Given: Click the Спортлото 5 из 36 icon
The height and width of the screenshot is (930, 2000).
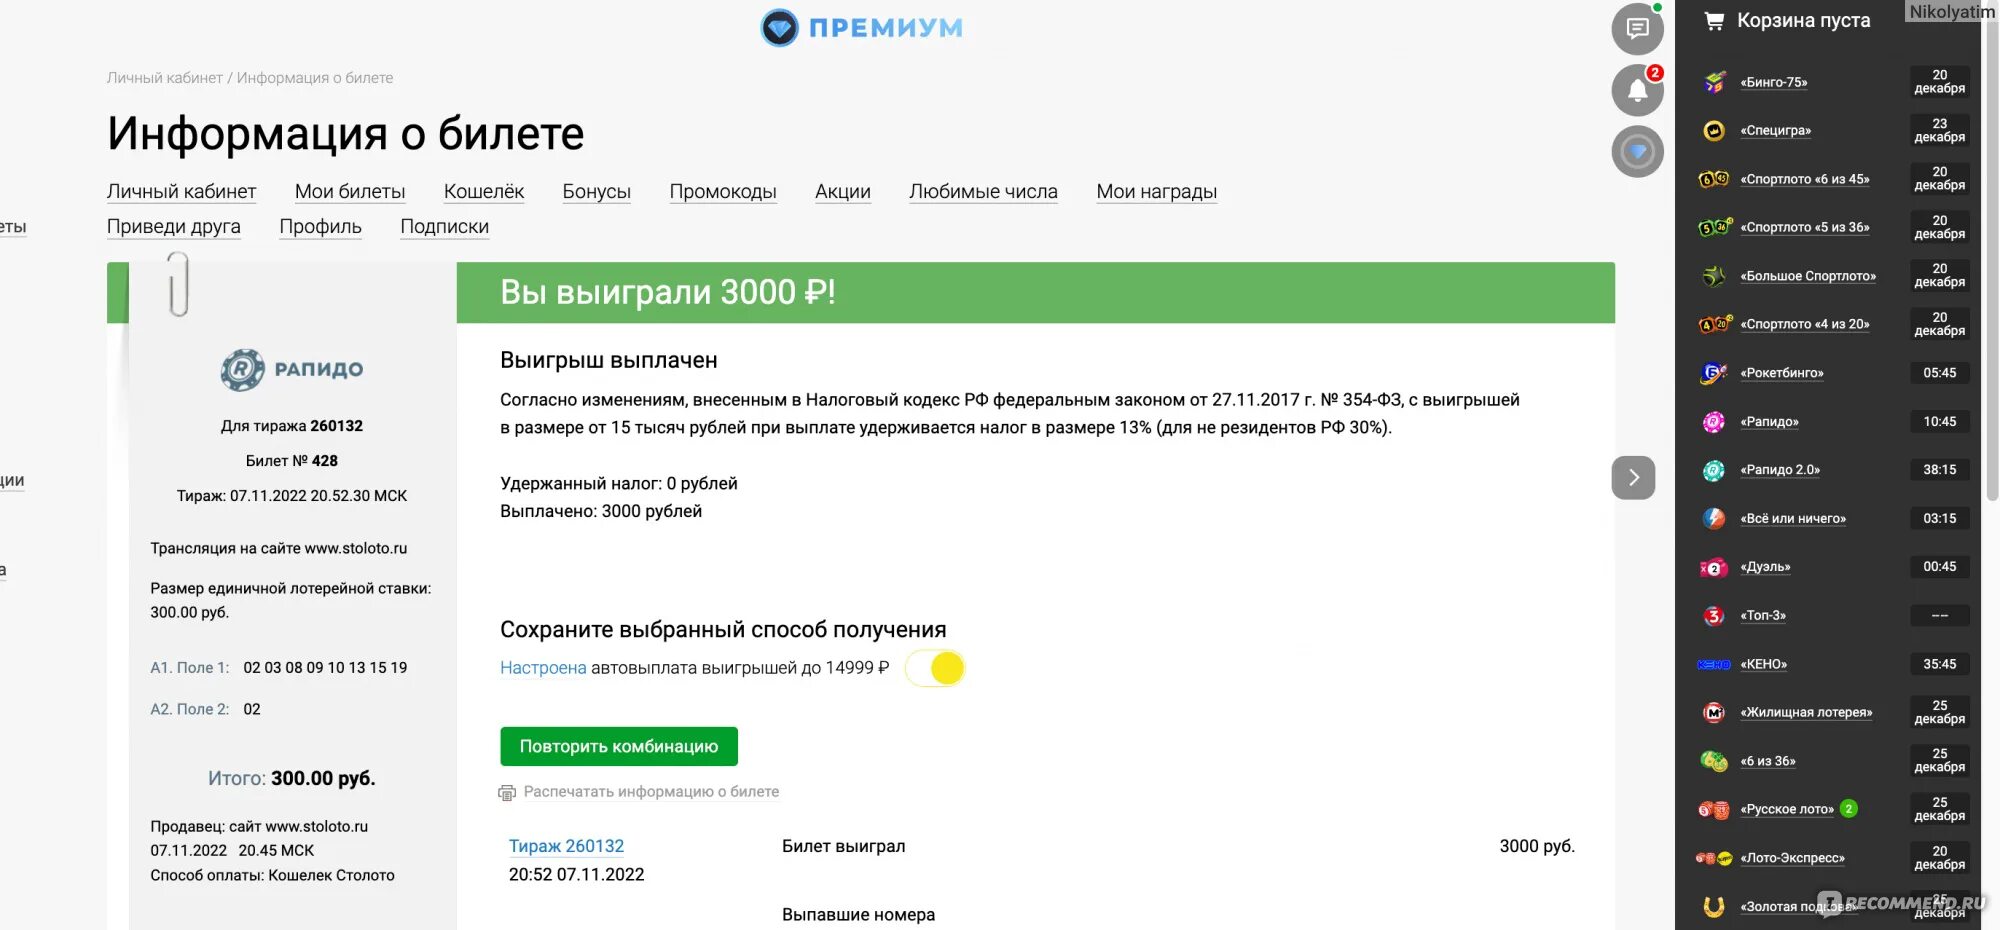Looking at the screenshot, I should [x=1714, y=227].
